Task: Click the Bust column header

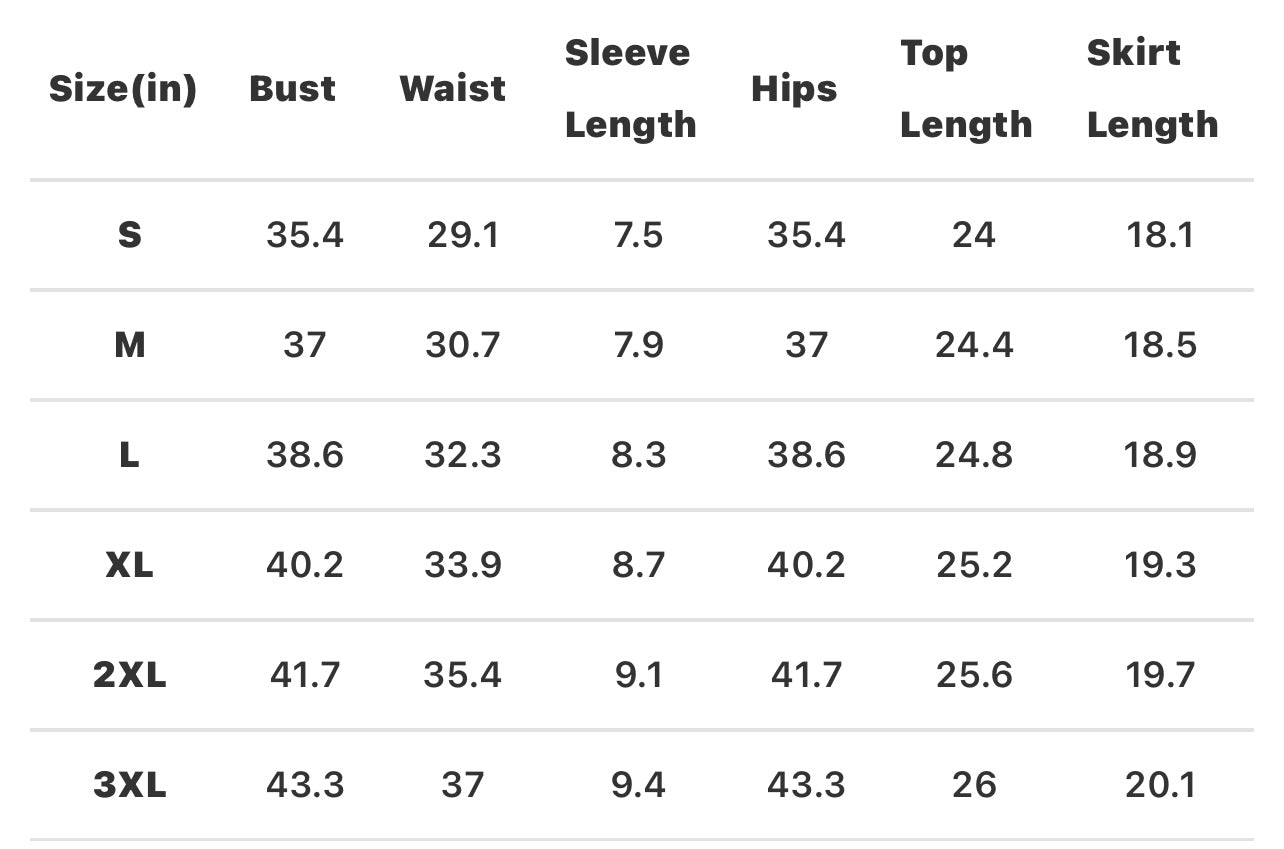Action: click(x=292, y=89)
